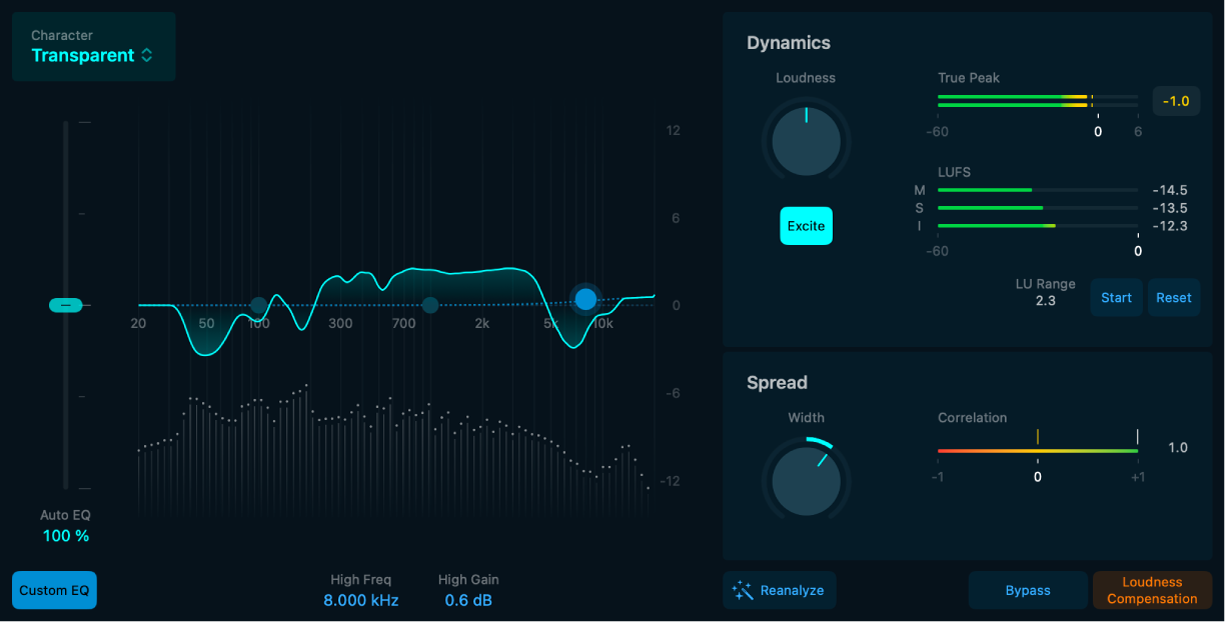Start the LU Range measurement
The height and width of the screenshot is (622, 1226).
click(1116, 298)
